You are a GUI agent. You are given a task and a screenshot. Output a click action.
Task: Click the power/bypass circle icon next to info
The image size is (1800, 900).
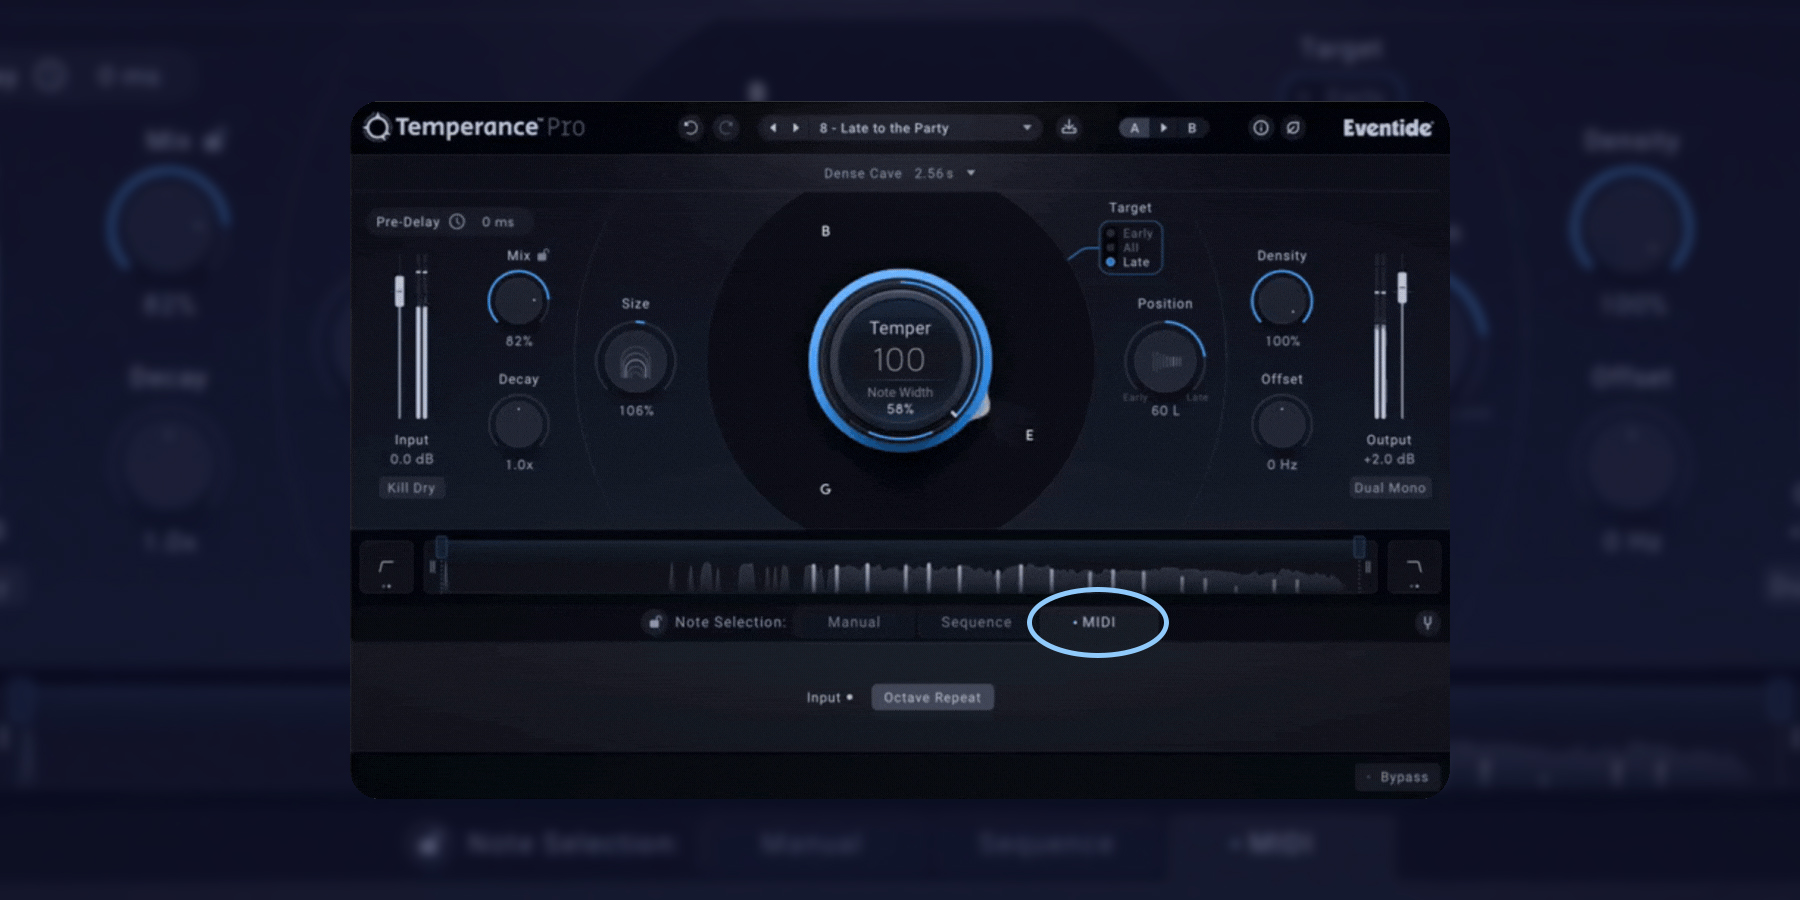pyautogui.click(x=1293, y=128)
